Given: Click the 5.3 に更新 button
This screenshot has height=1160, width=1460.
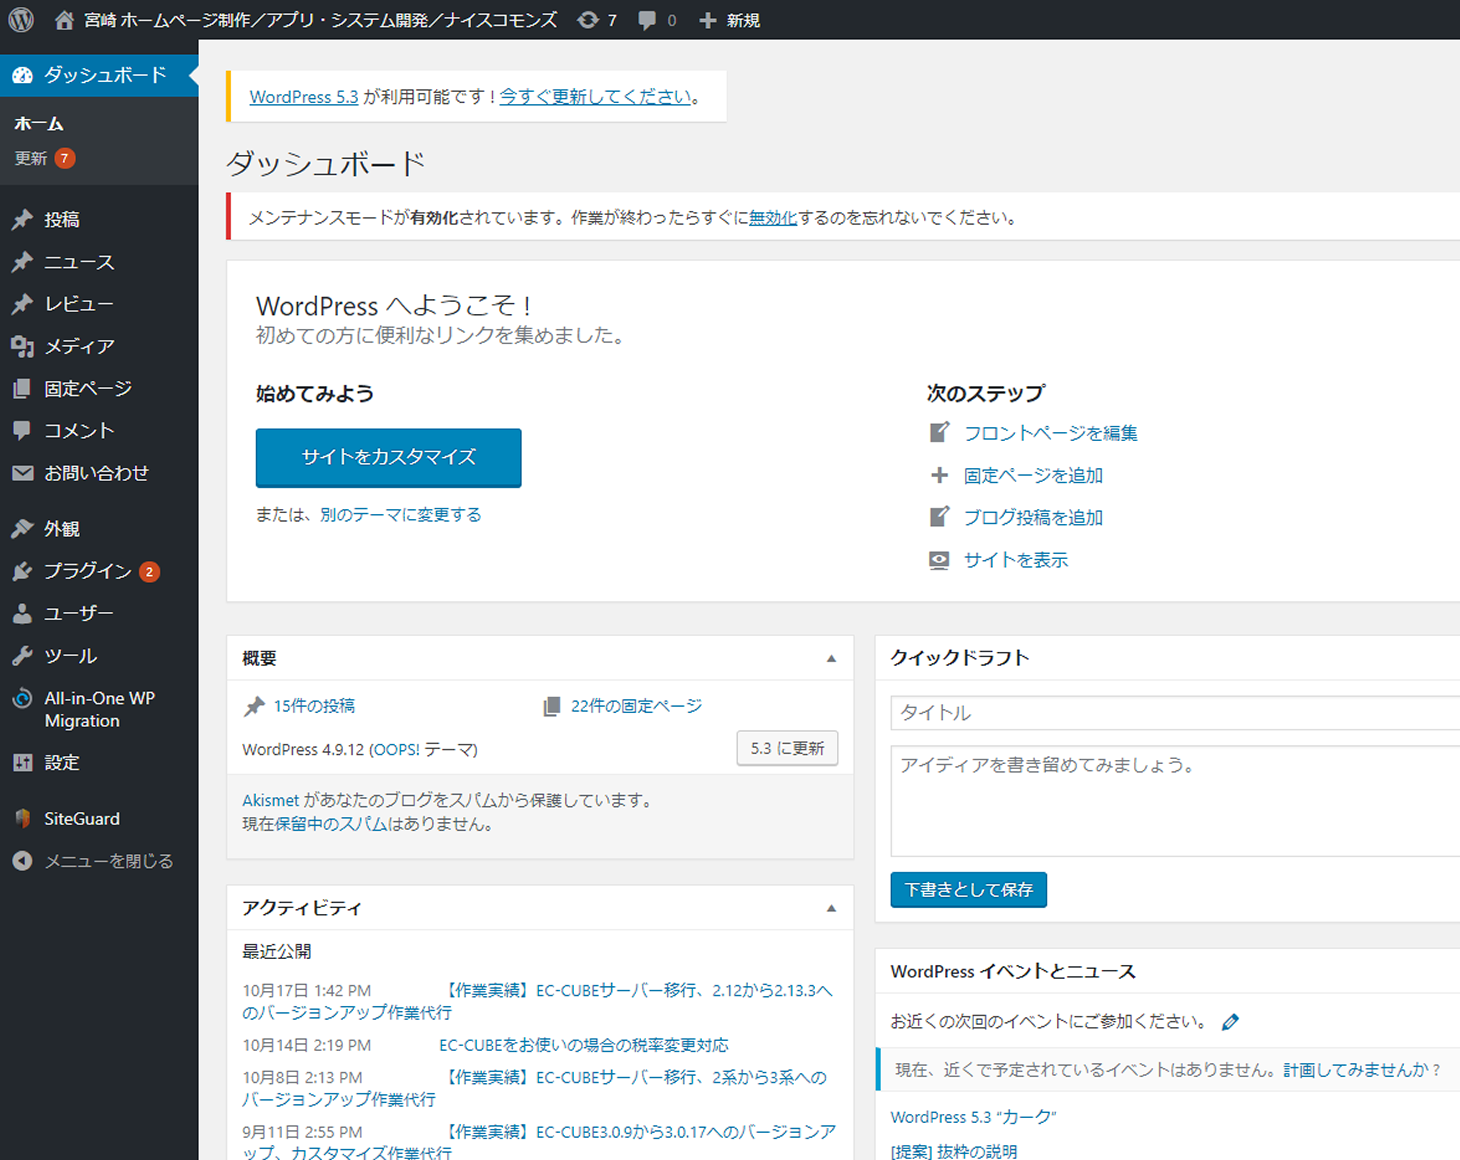Looking at the screenshot, I should 787,749.
